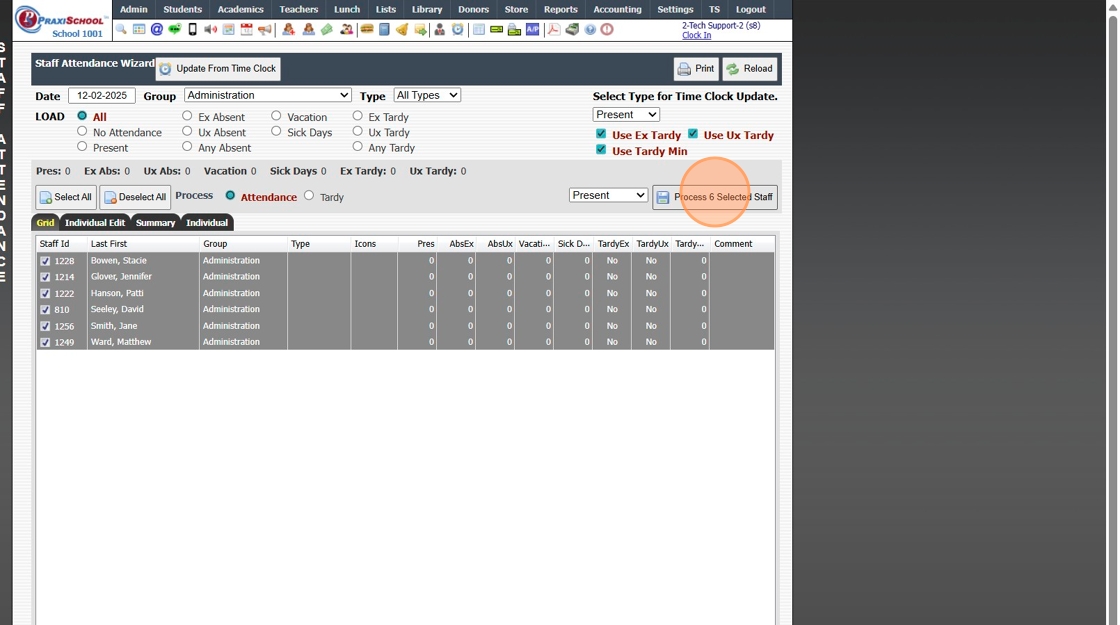Open the green chat bubble icon
Viewport: 1120px width, 625px height.
[x=174, y=29]
